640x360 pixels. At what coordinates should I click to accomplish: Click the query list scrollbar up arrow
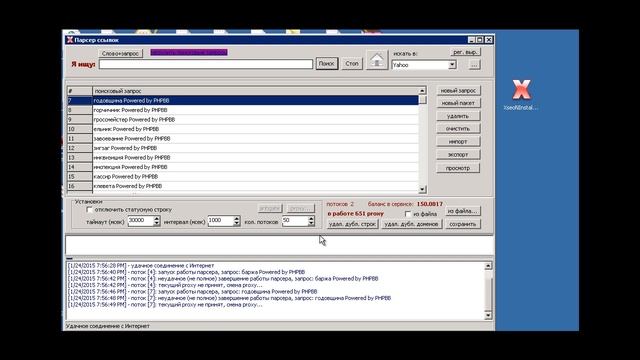click(x=422, y=90)
